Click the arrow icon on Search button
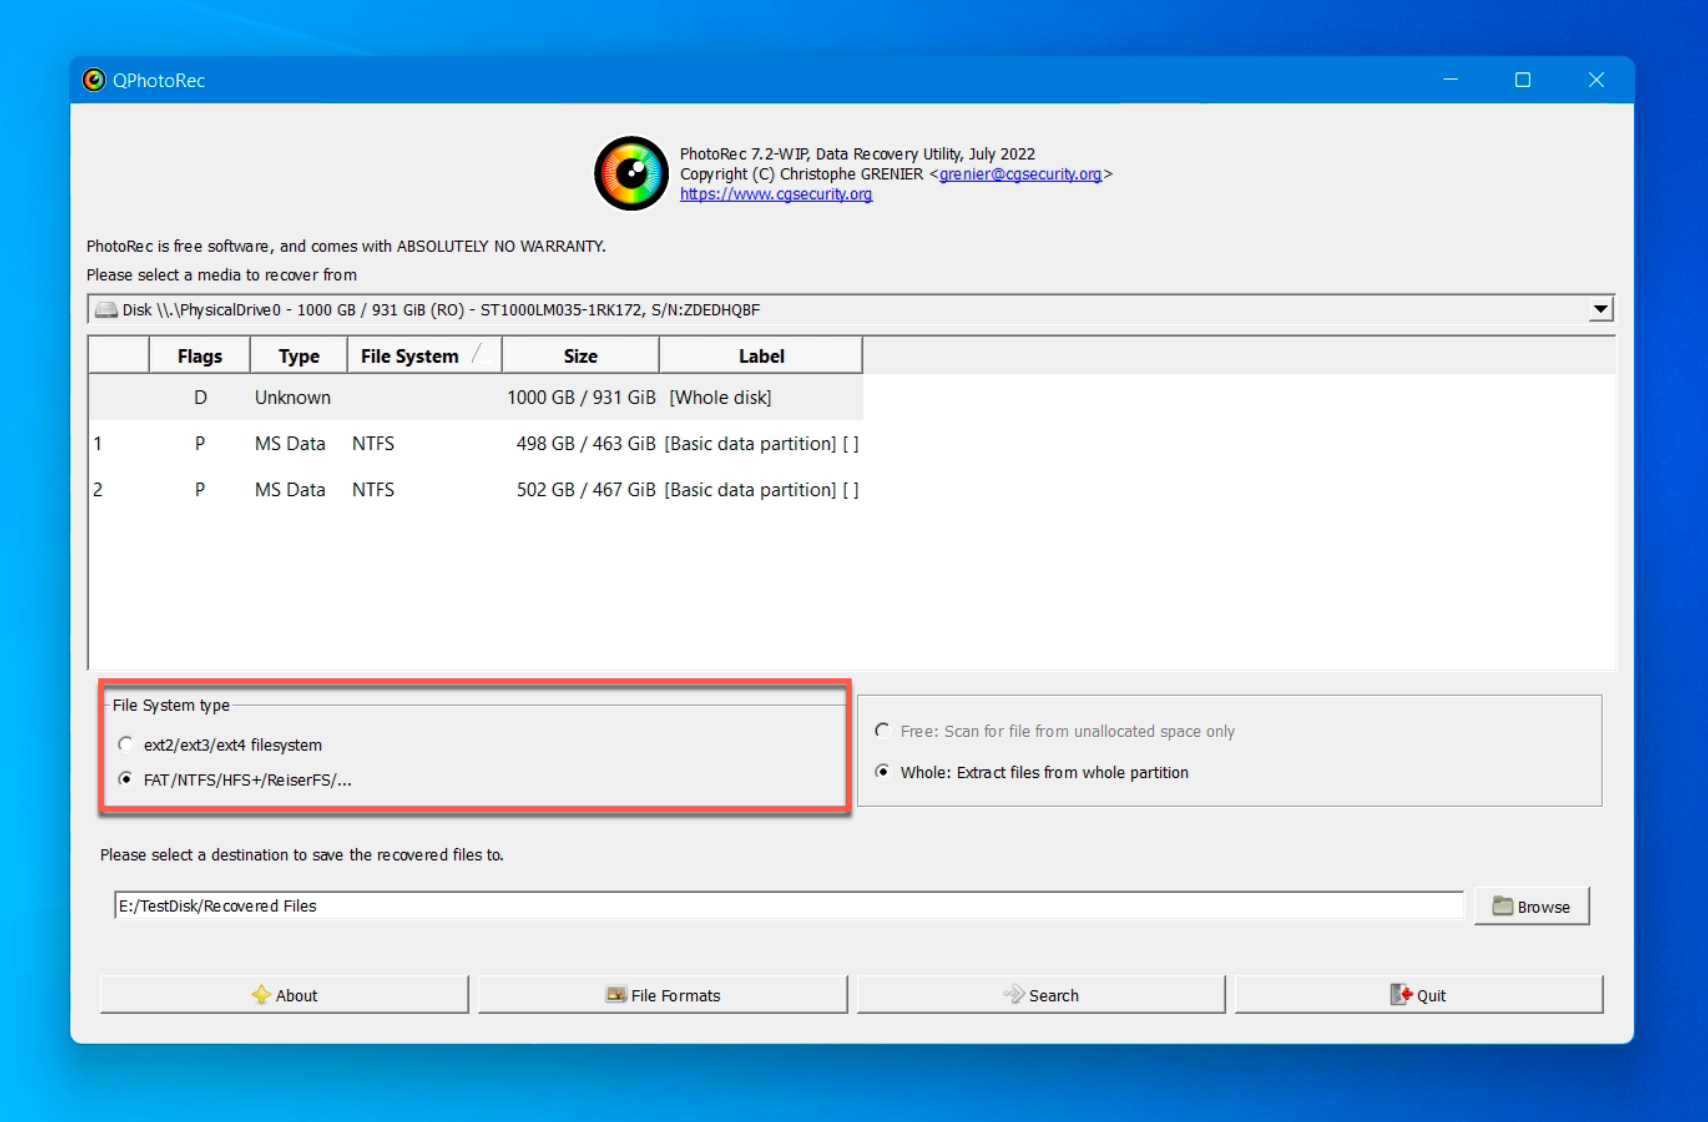Image resolution: width=1708 pixels, height=1122 pixels. click(x=1014, y=995)
